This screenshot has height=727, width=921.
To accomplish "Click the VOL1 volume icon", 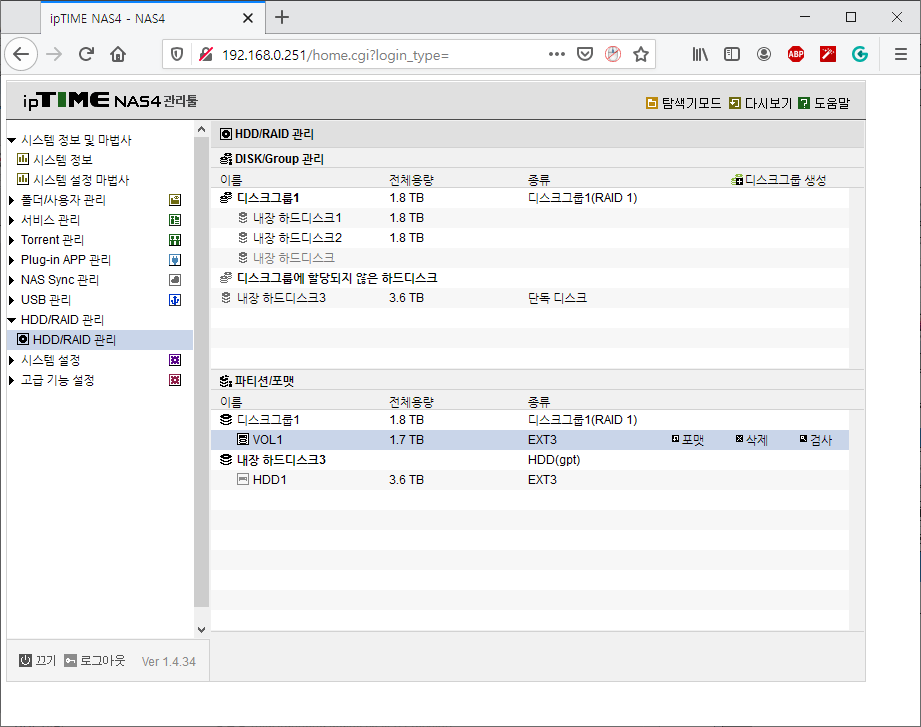I will [x=243, y=439].
